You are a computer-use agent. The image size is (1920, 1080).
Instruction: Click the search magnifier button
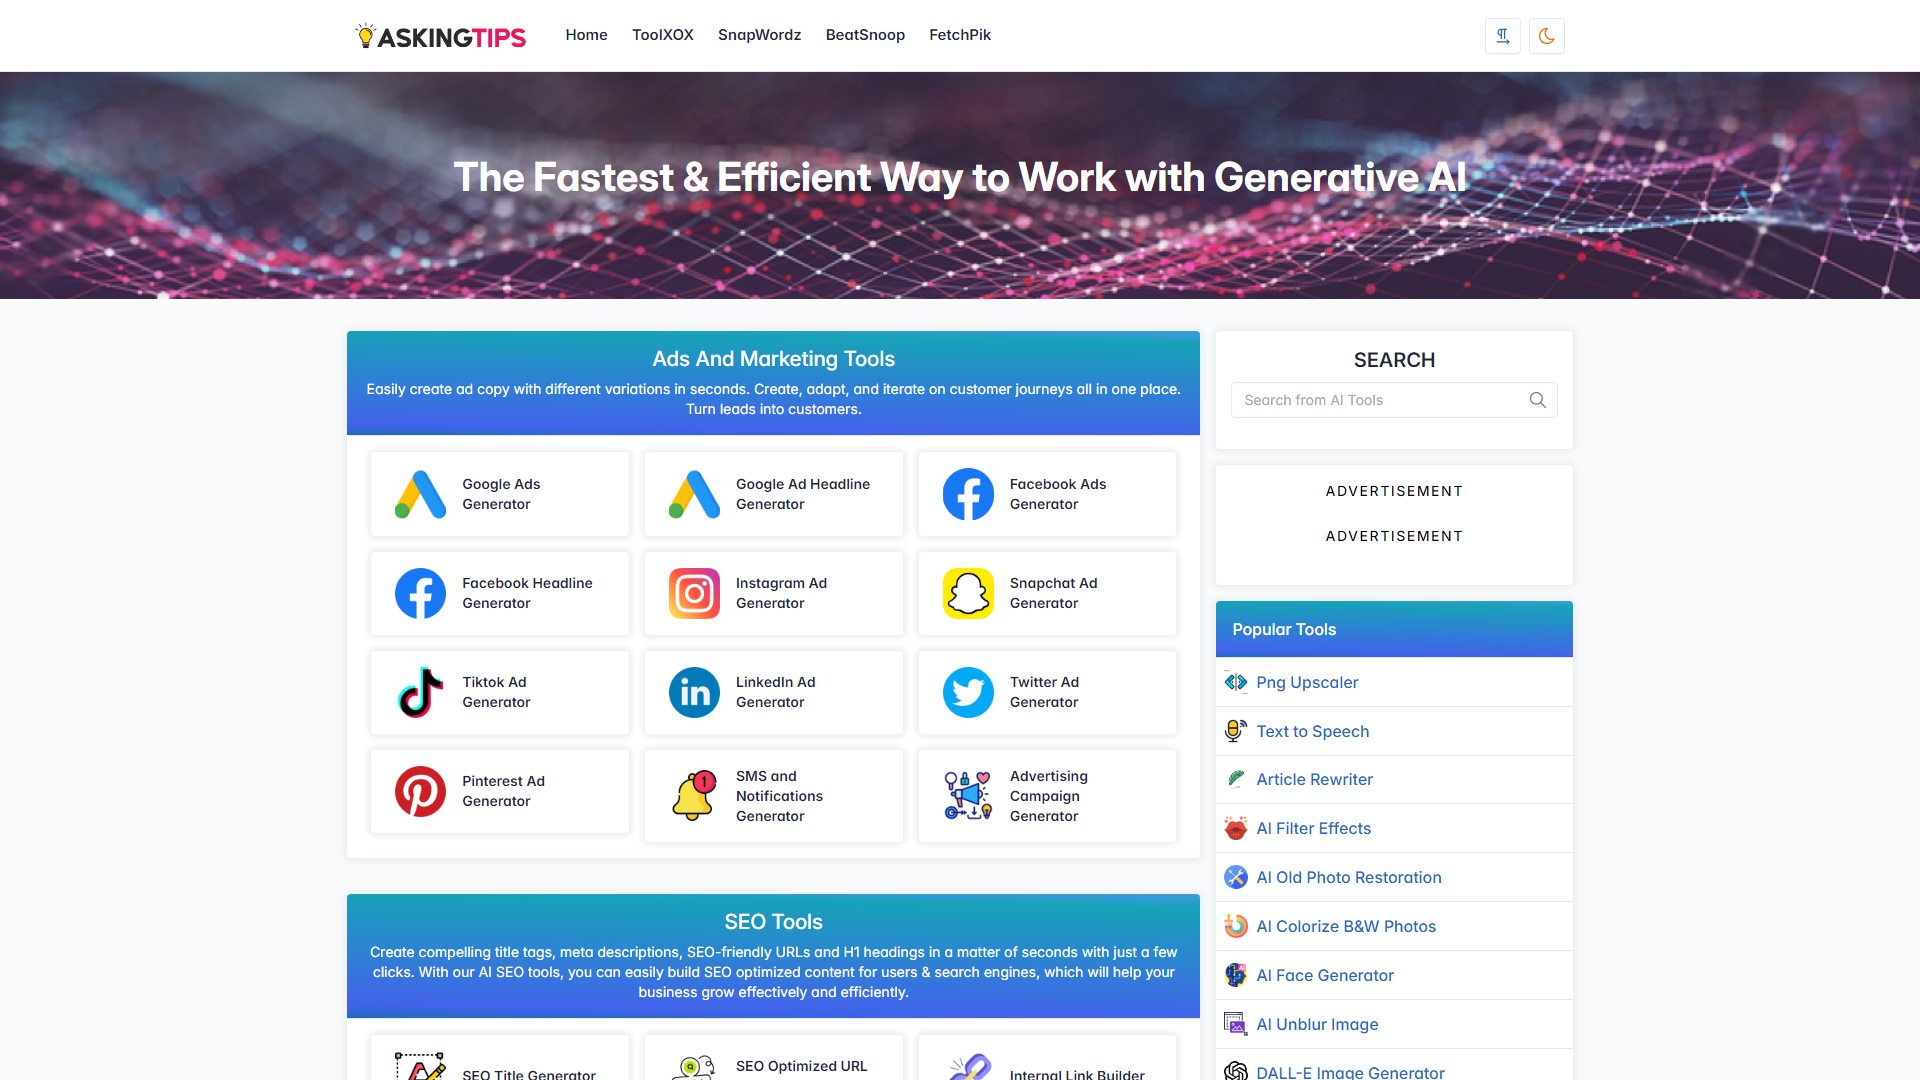pyautogui.click(x=1538, y=400)
